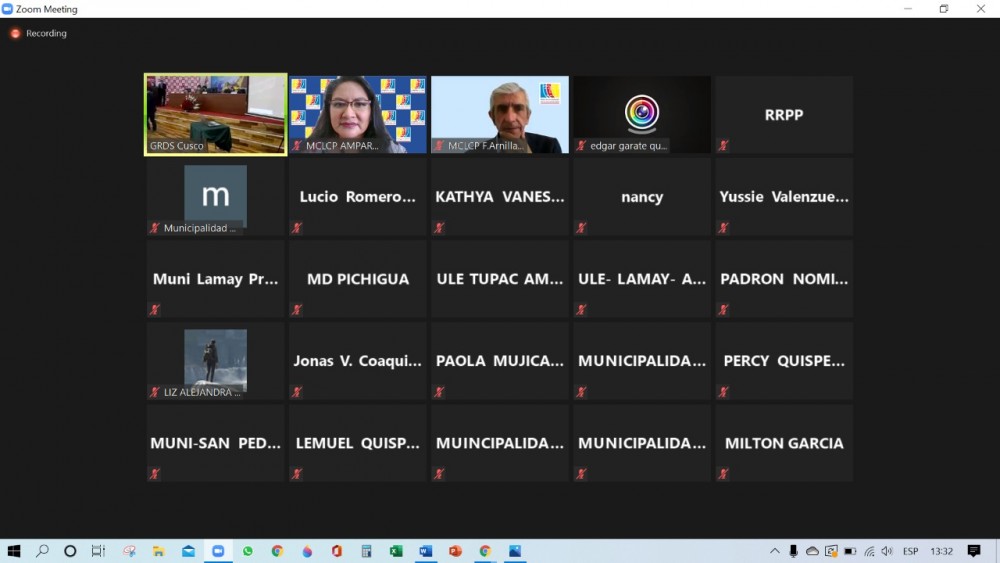Screen dimensions: 1000x563
Task: Expand hidden system tray icons chevron
Action: [775, 551]
